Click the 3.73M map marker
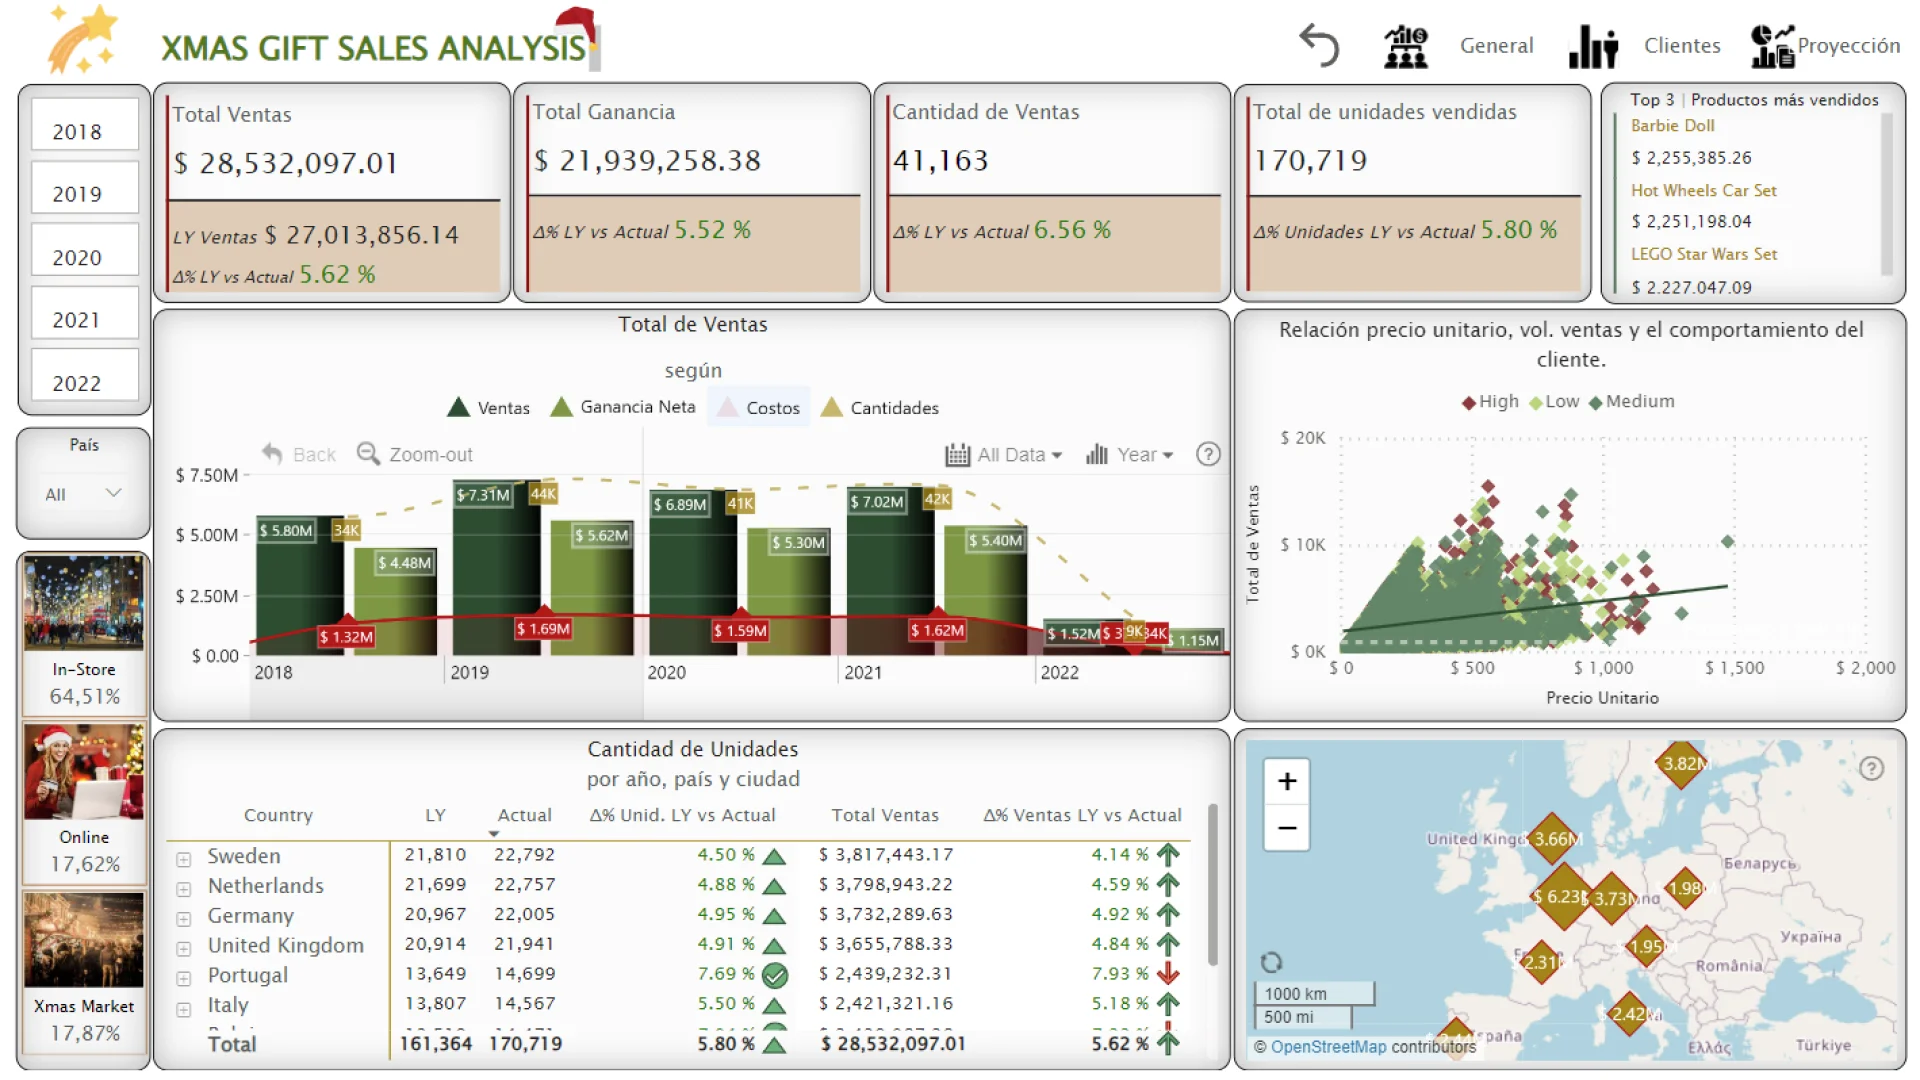The image size is (1920, 1080). point(1612,898)
